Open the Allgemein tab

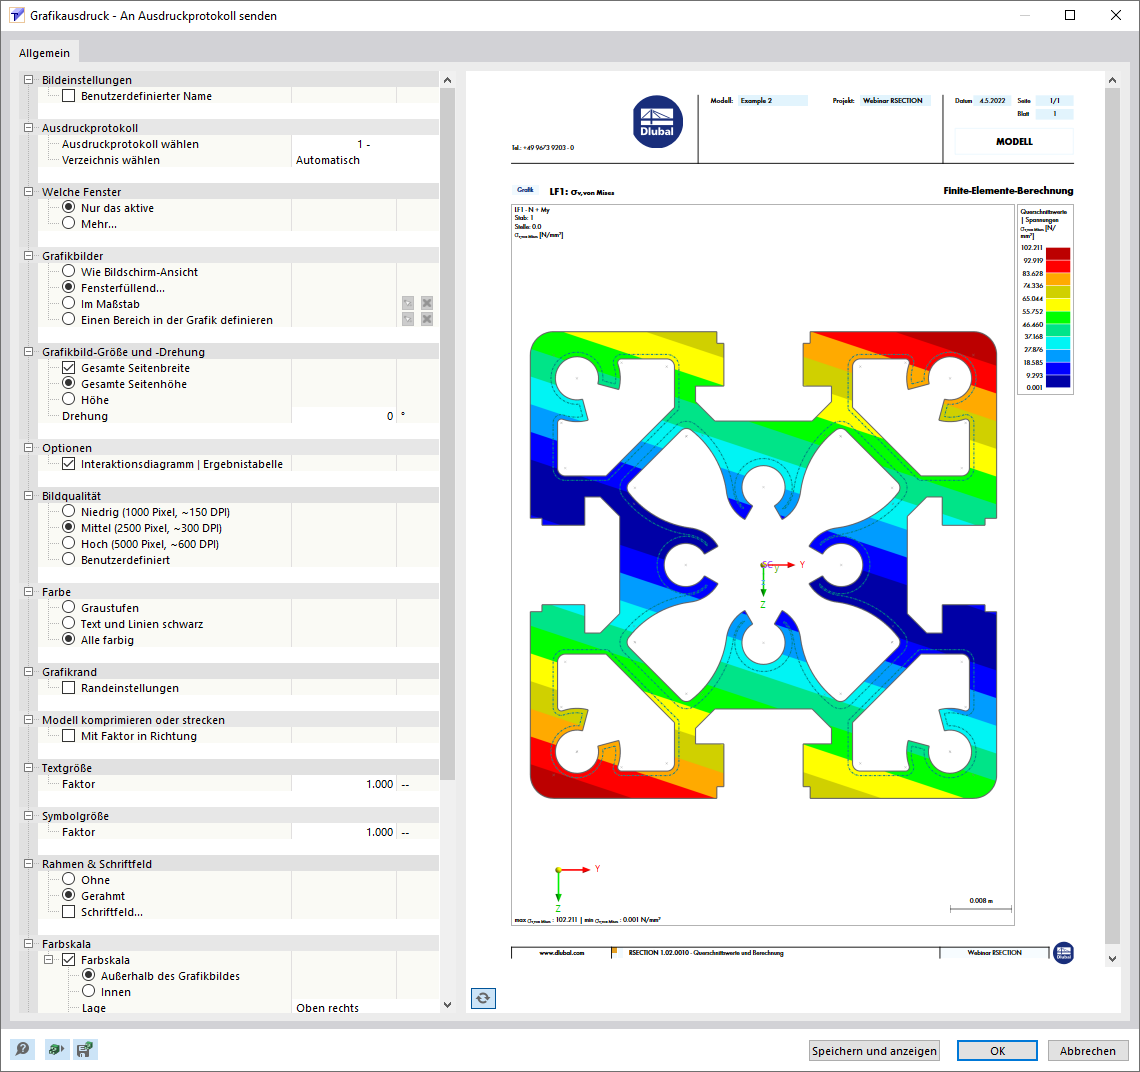pos(44,53)
